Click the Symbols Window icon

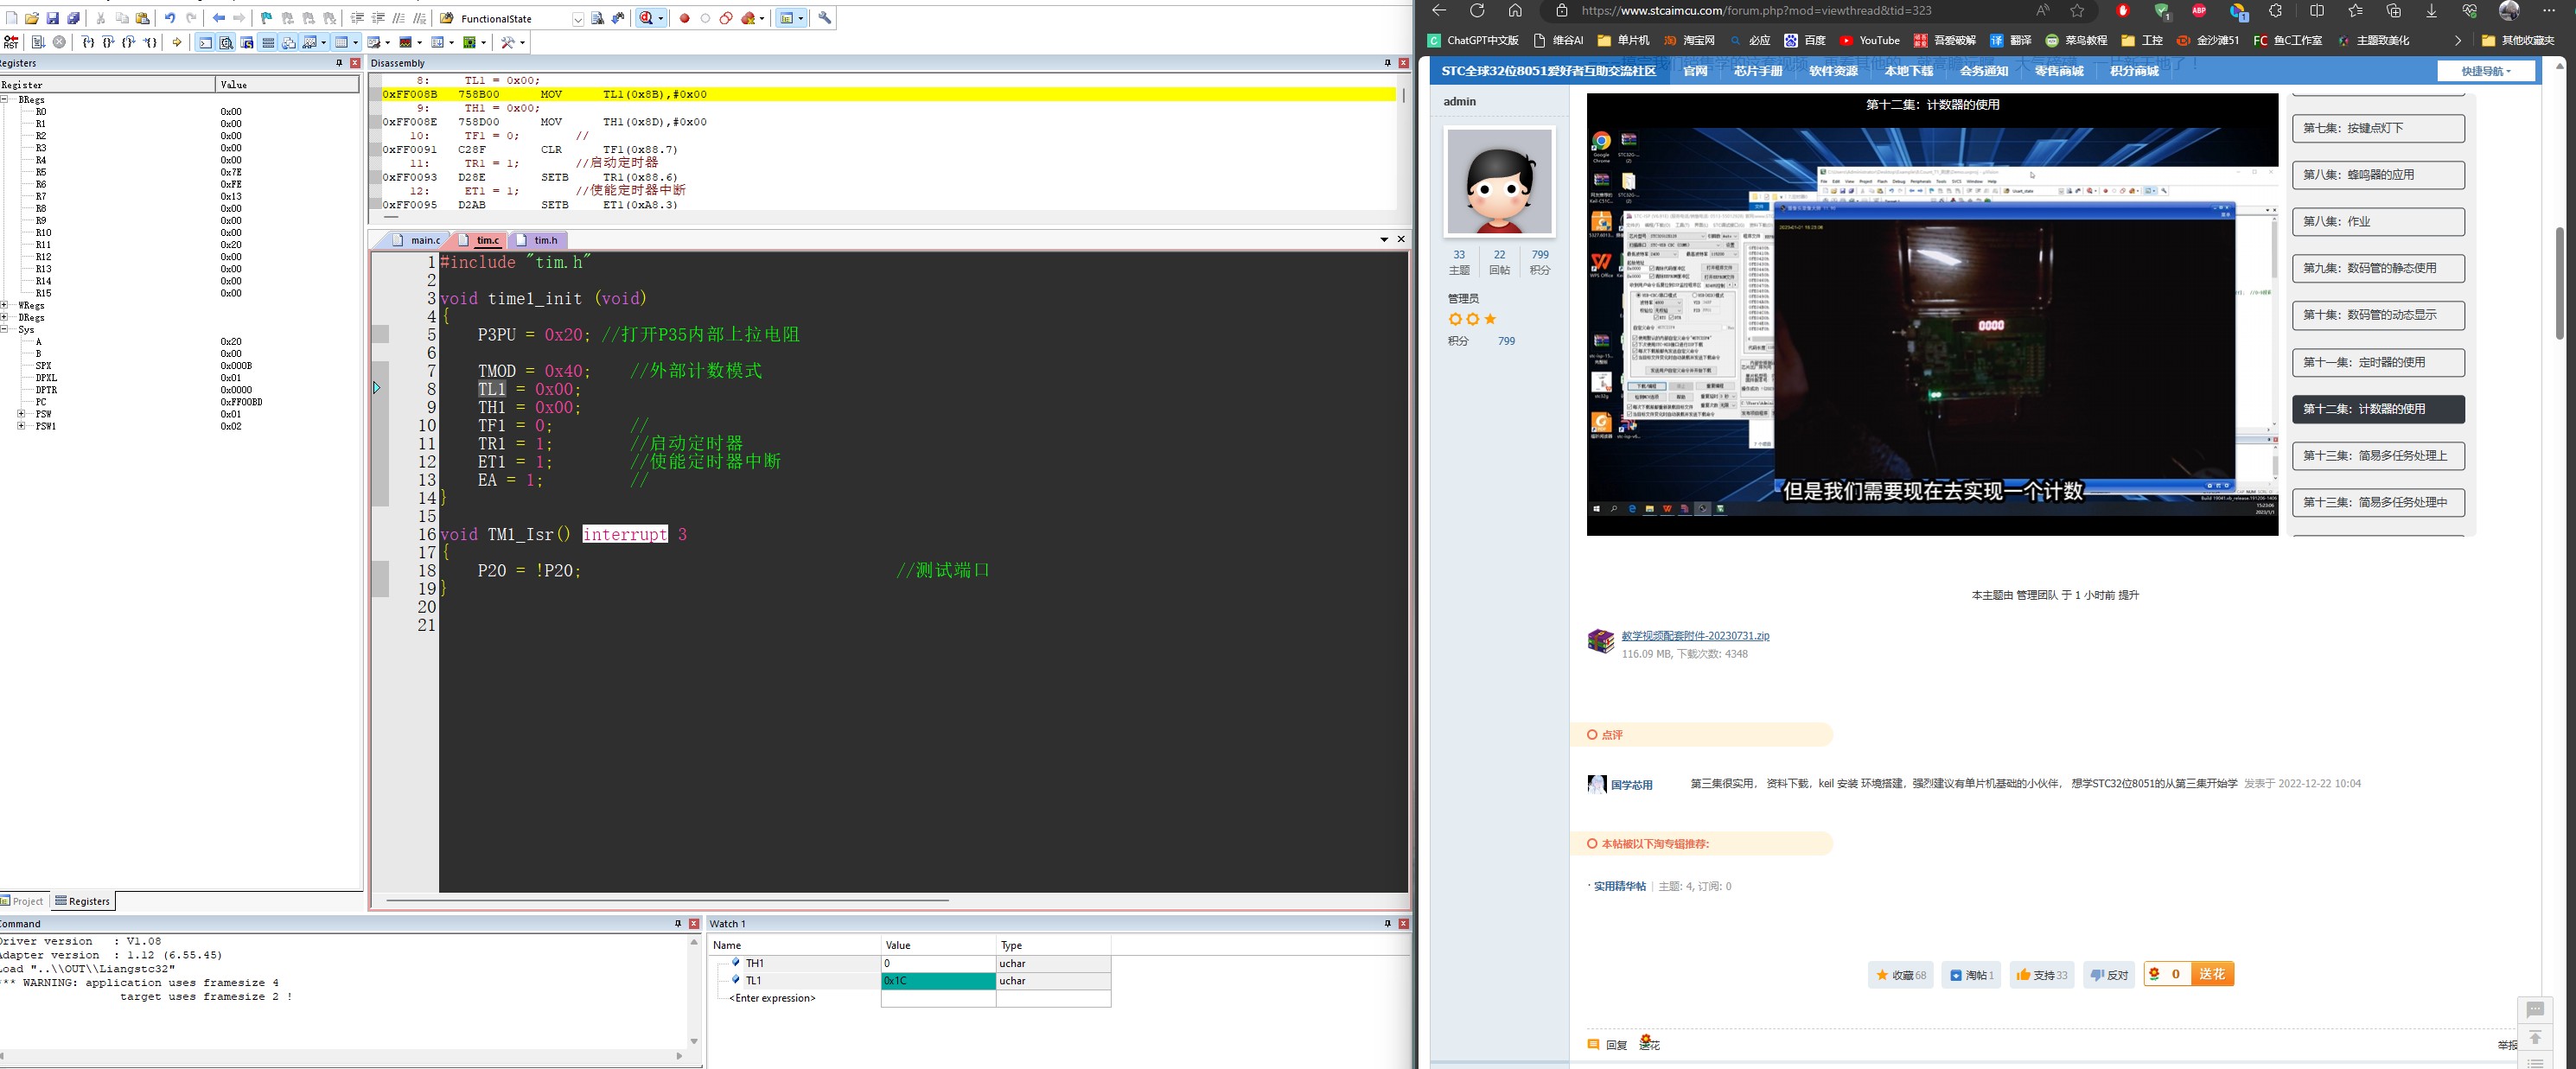247,42
